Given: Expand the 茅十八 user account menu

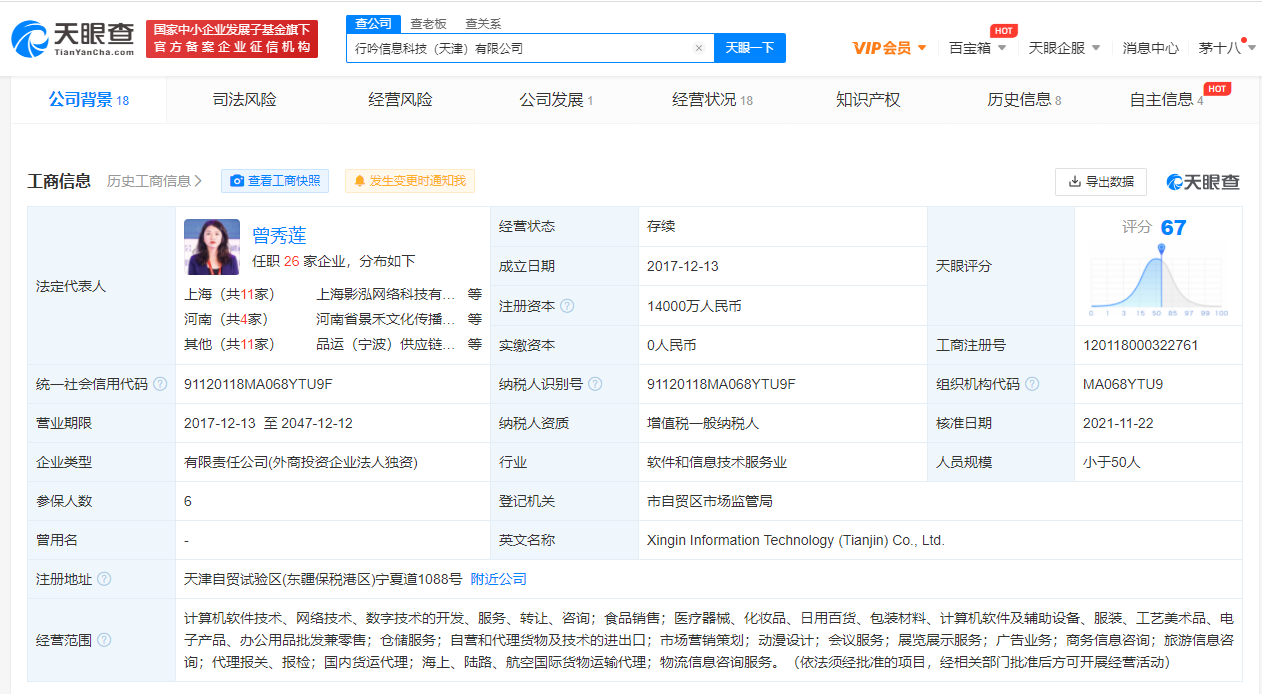Looking at the screenshot, I should coord(1225,48).
